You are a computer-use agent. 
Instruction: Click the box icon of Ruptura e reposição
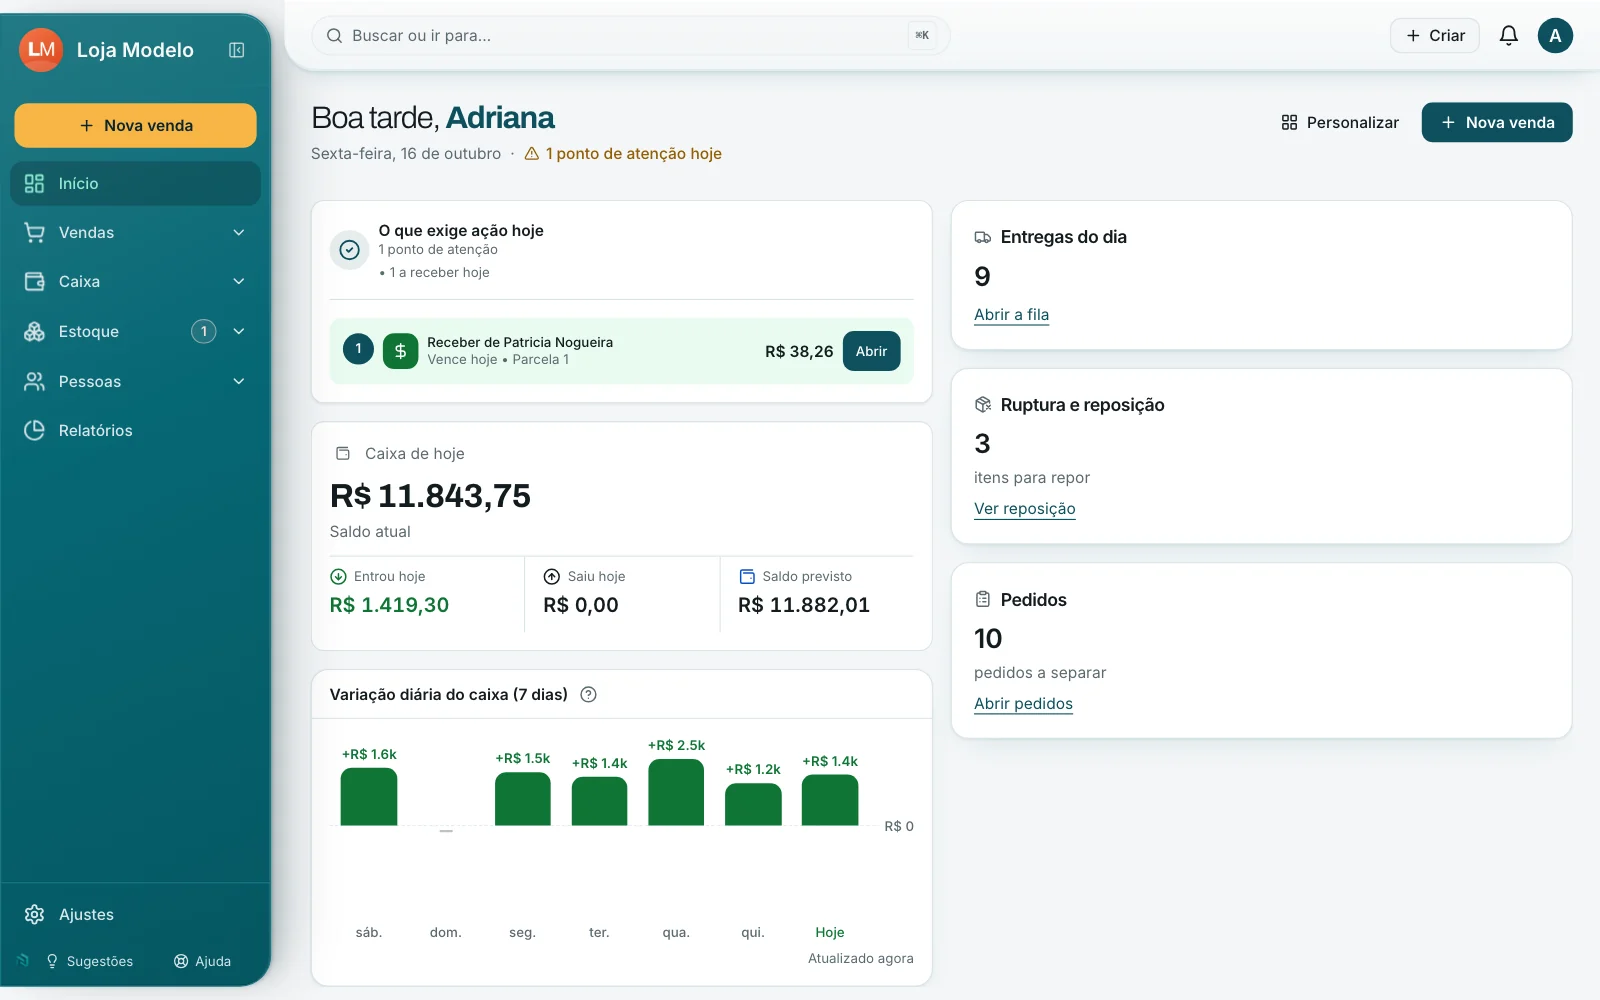[983, 405]
